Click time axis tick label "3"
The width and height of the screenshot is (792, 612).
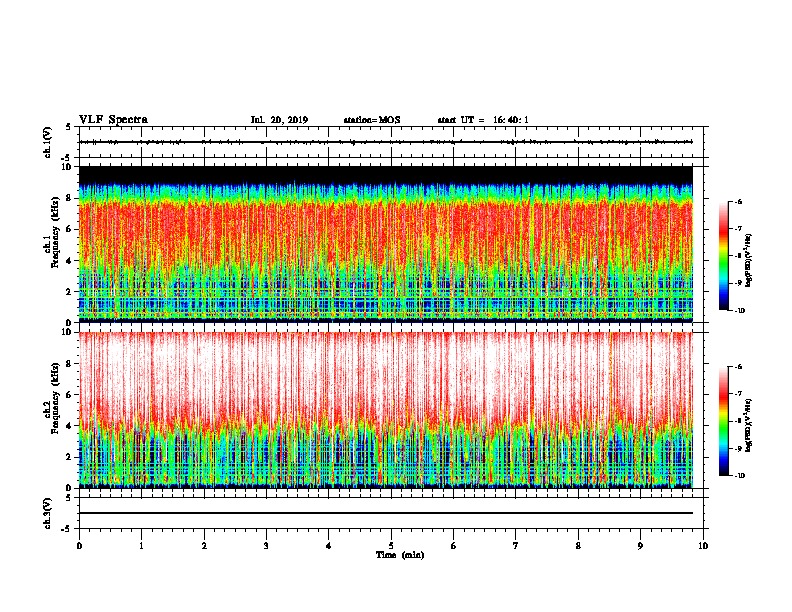pyautogui.click(x=266, y=545)
